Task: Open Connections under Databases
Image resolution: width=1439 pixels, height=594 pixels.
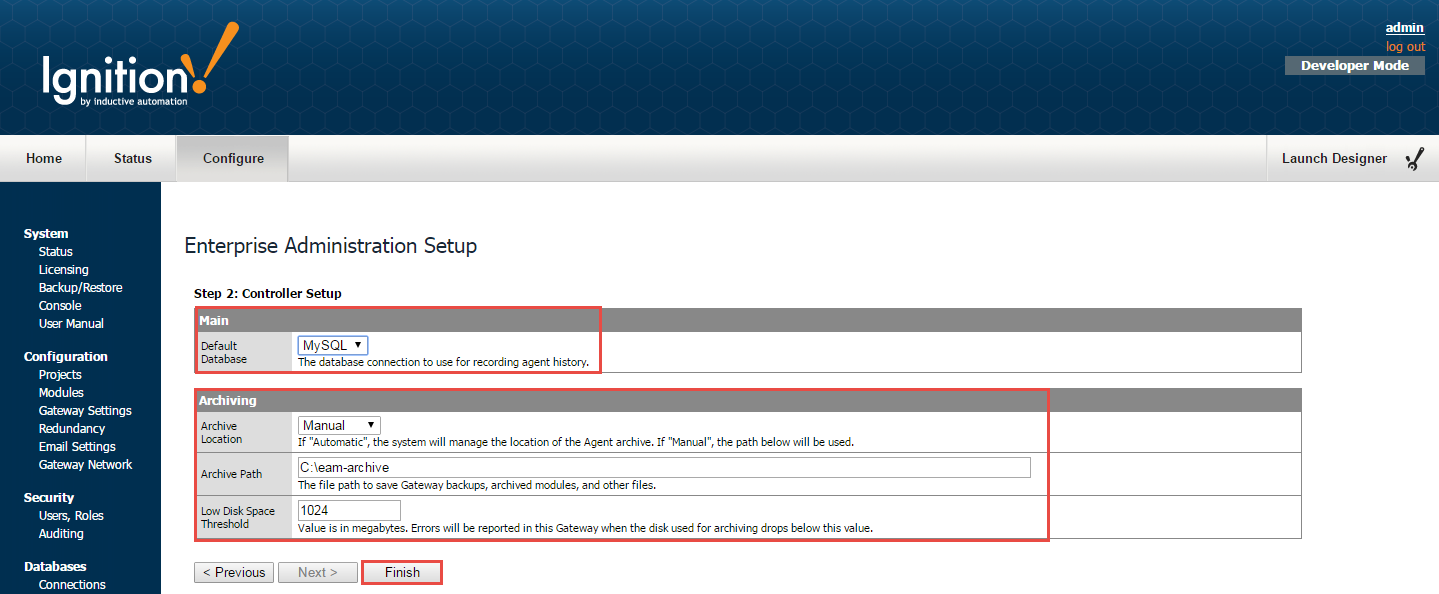Action: 72,584
